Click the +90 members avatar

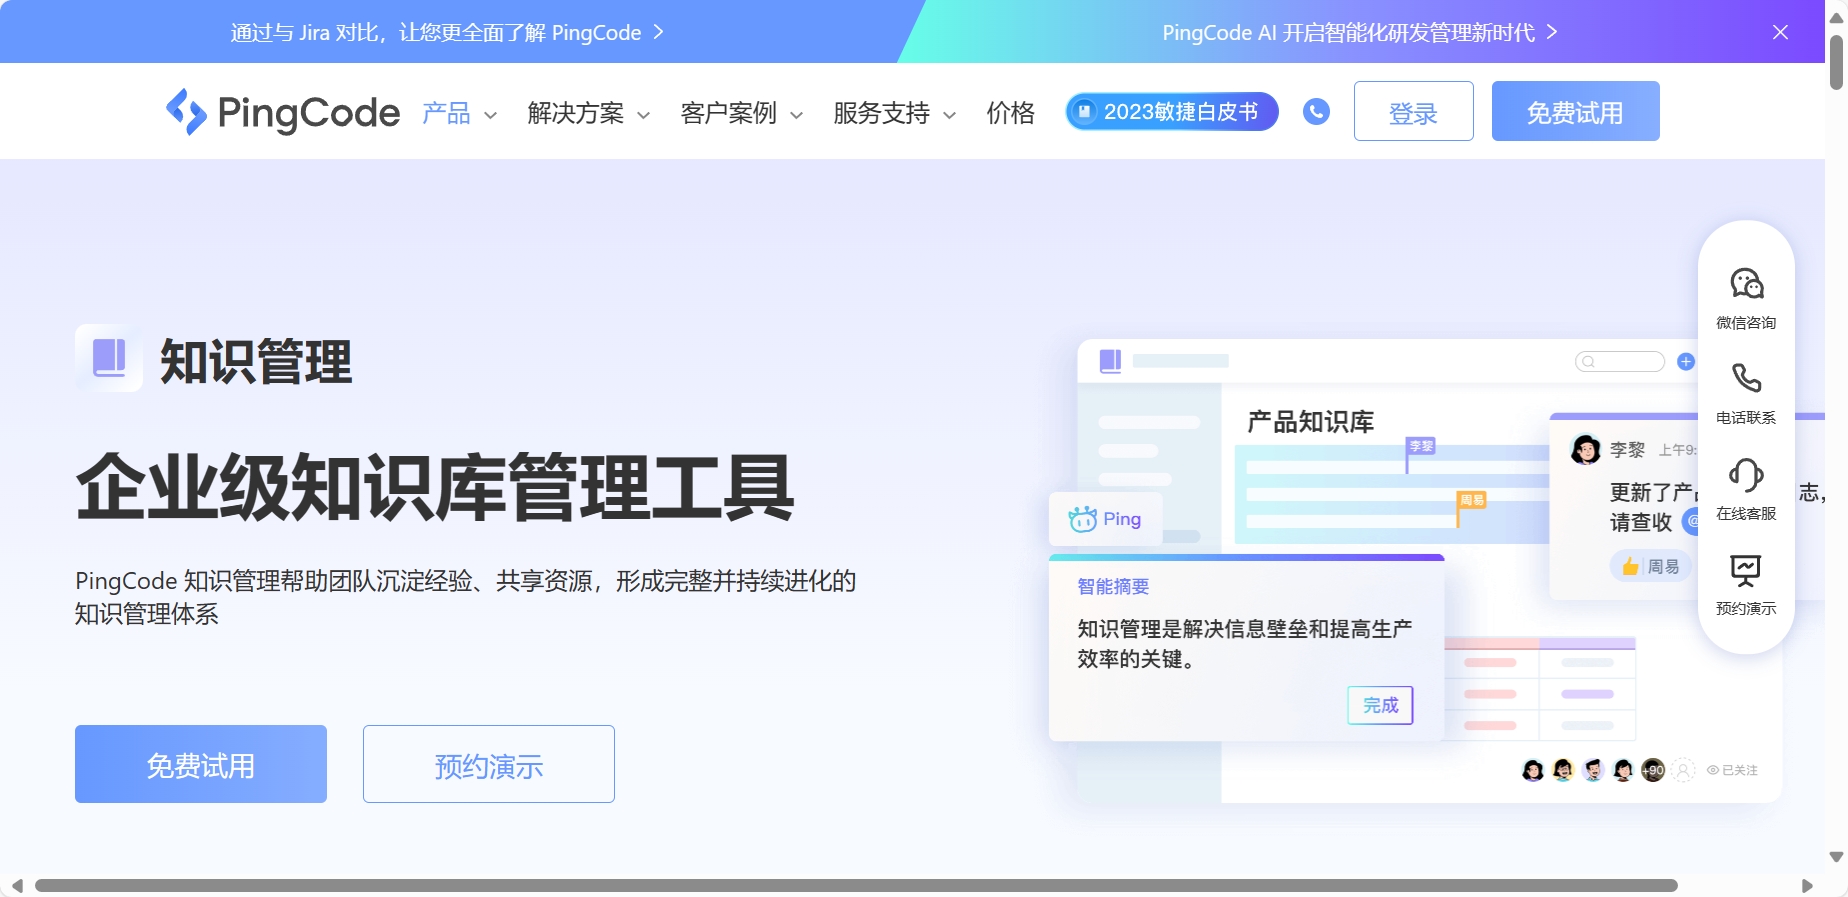1653,770
